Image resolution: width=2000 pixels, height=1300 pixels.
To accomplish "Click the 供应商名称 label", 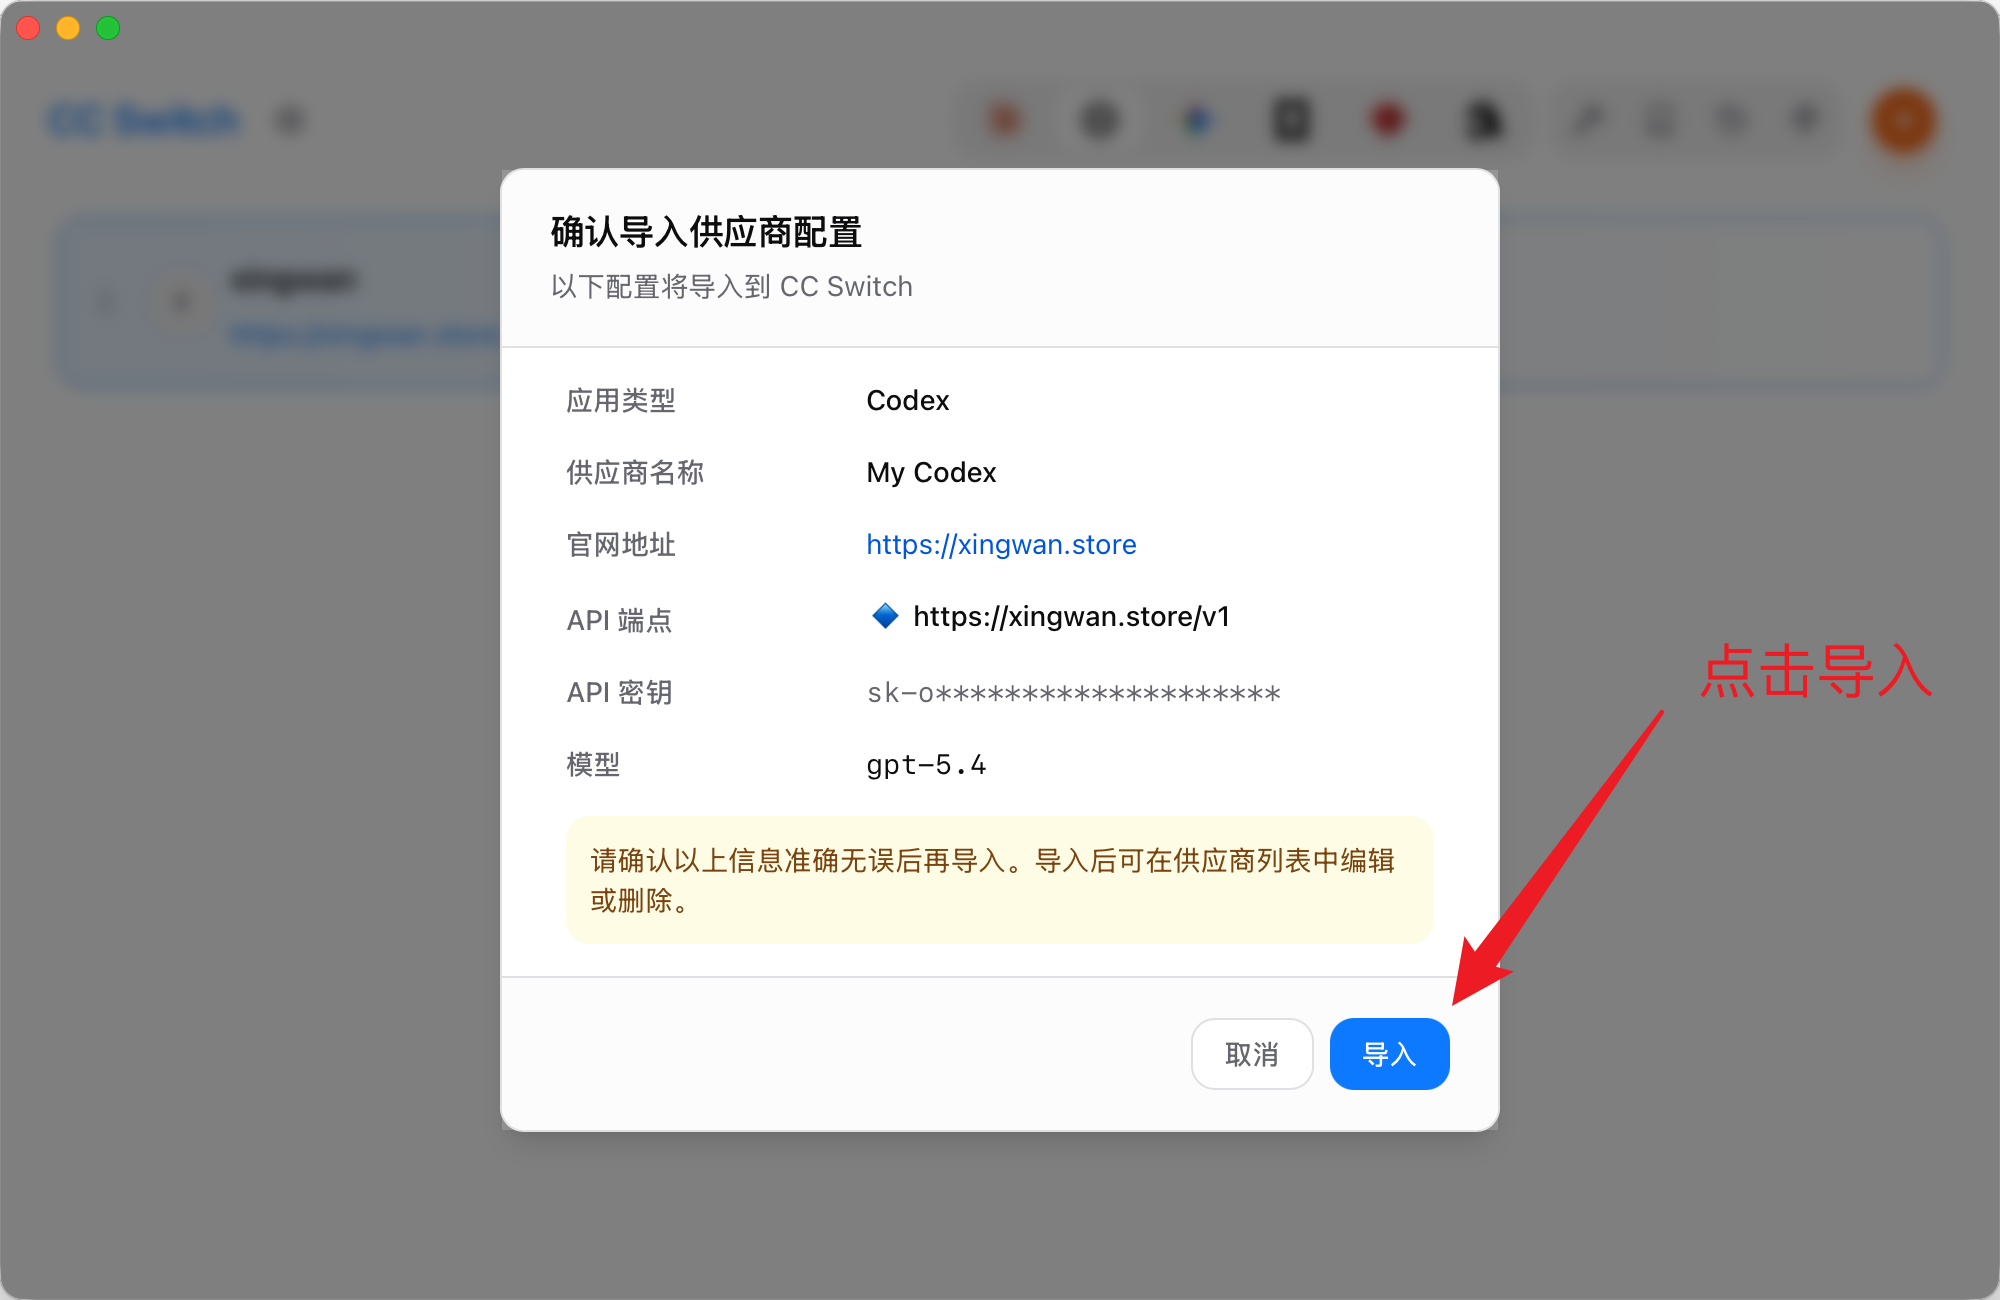I will 635,472.
